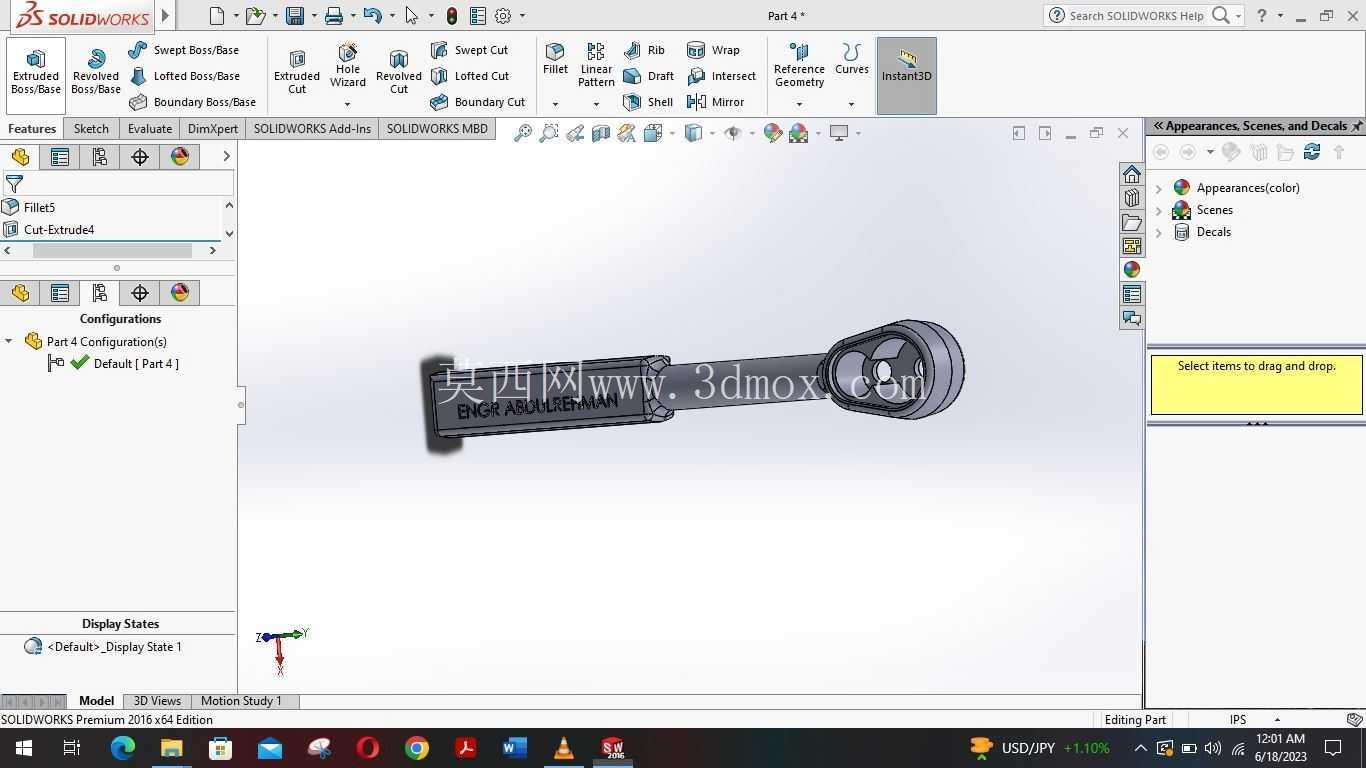Screen dimensions: 1366x768
Task: Expand the Hole Wizard dropdown arrow
Action: tap(348, 104)
